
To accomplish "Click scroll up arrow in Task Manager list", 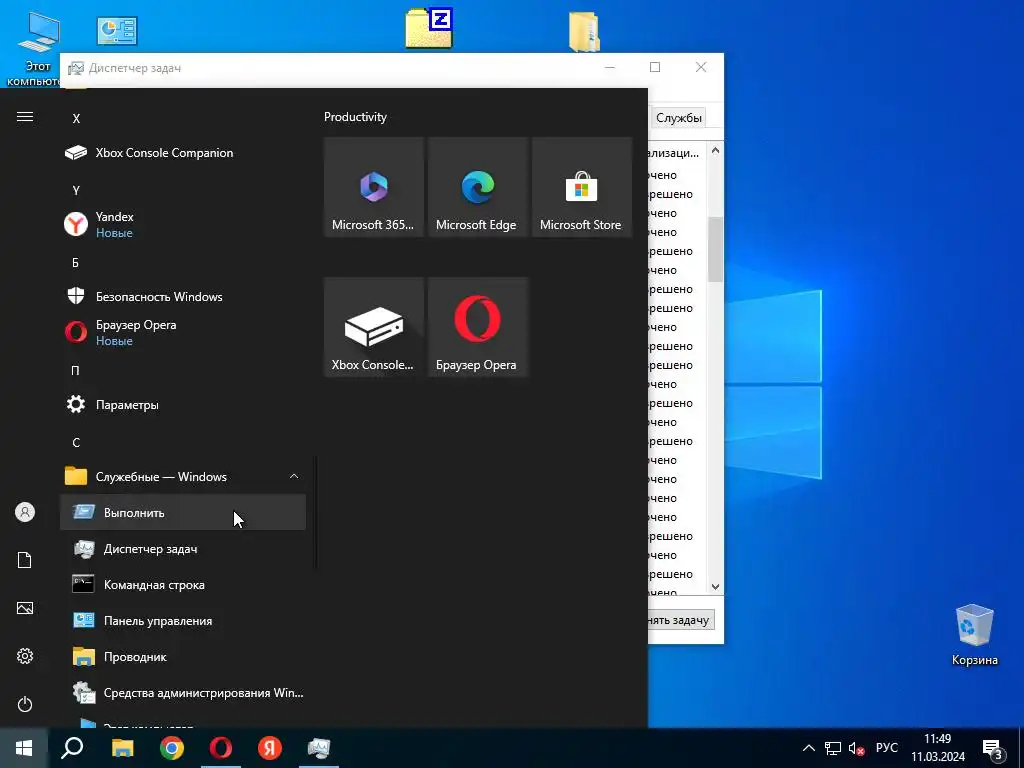I will coord(715,150).
